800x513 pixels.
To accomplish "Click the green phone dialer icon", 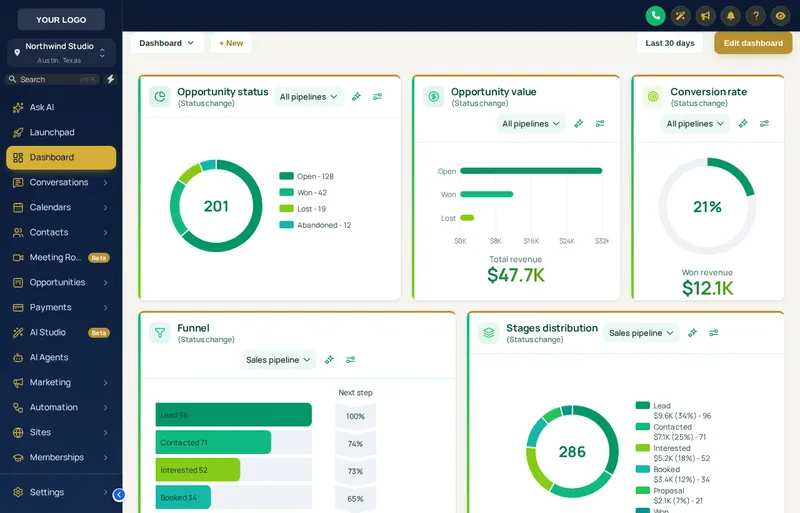I will pyautogui.click(x=655, y=16).
